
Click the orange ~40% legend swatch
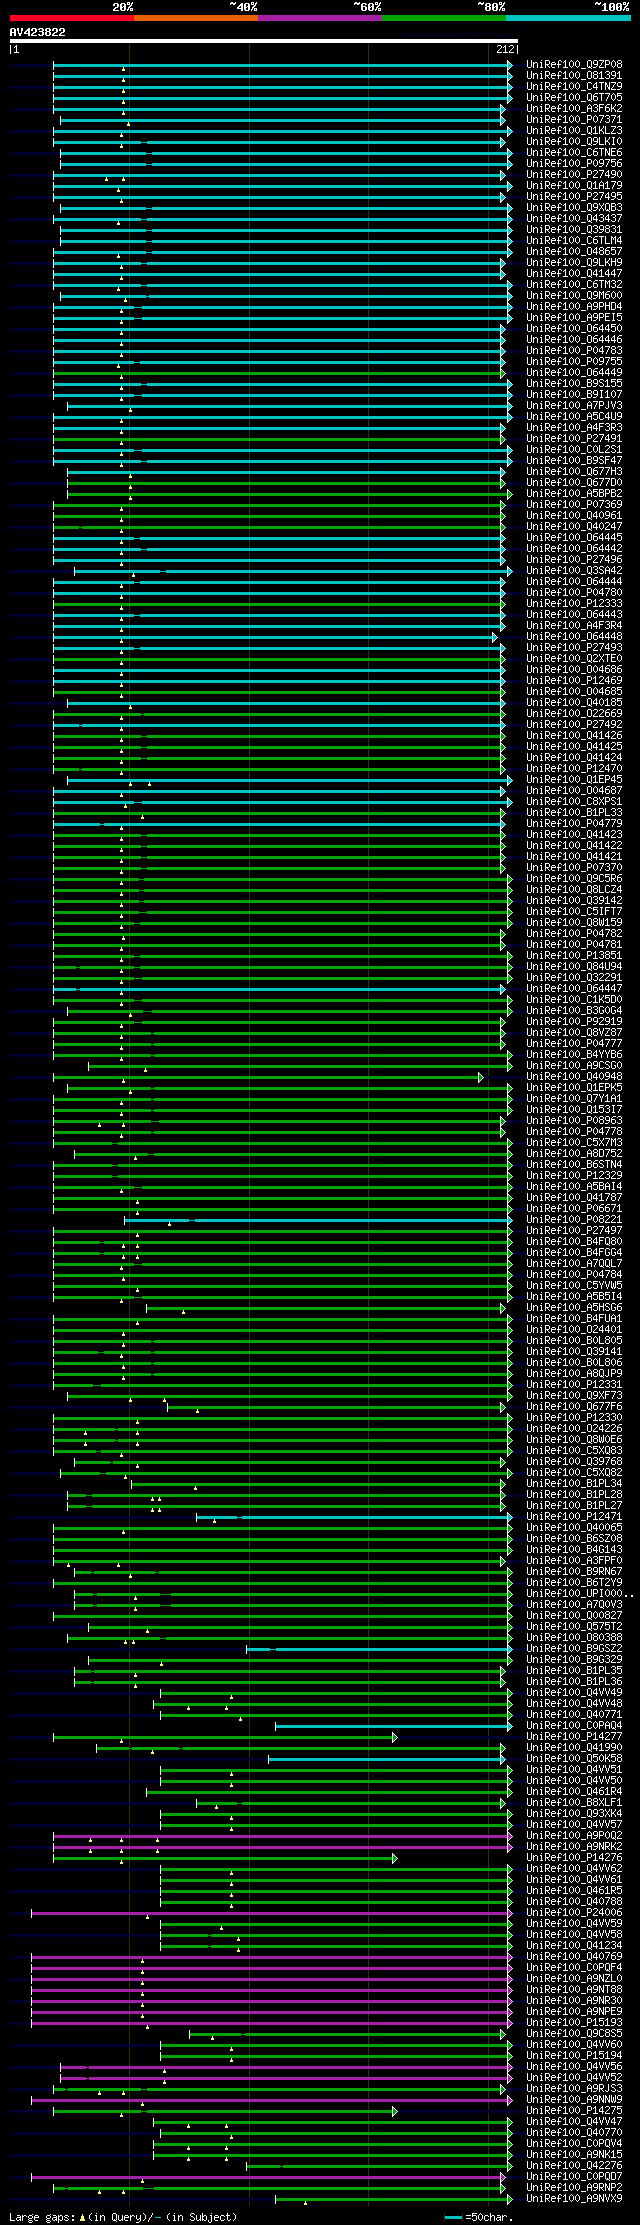195,18
